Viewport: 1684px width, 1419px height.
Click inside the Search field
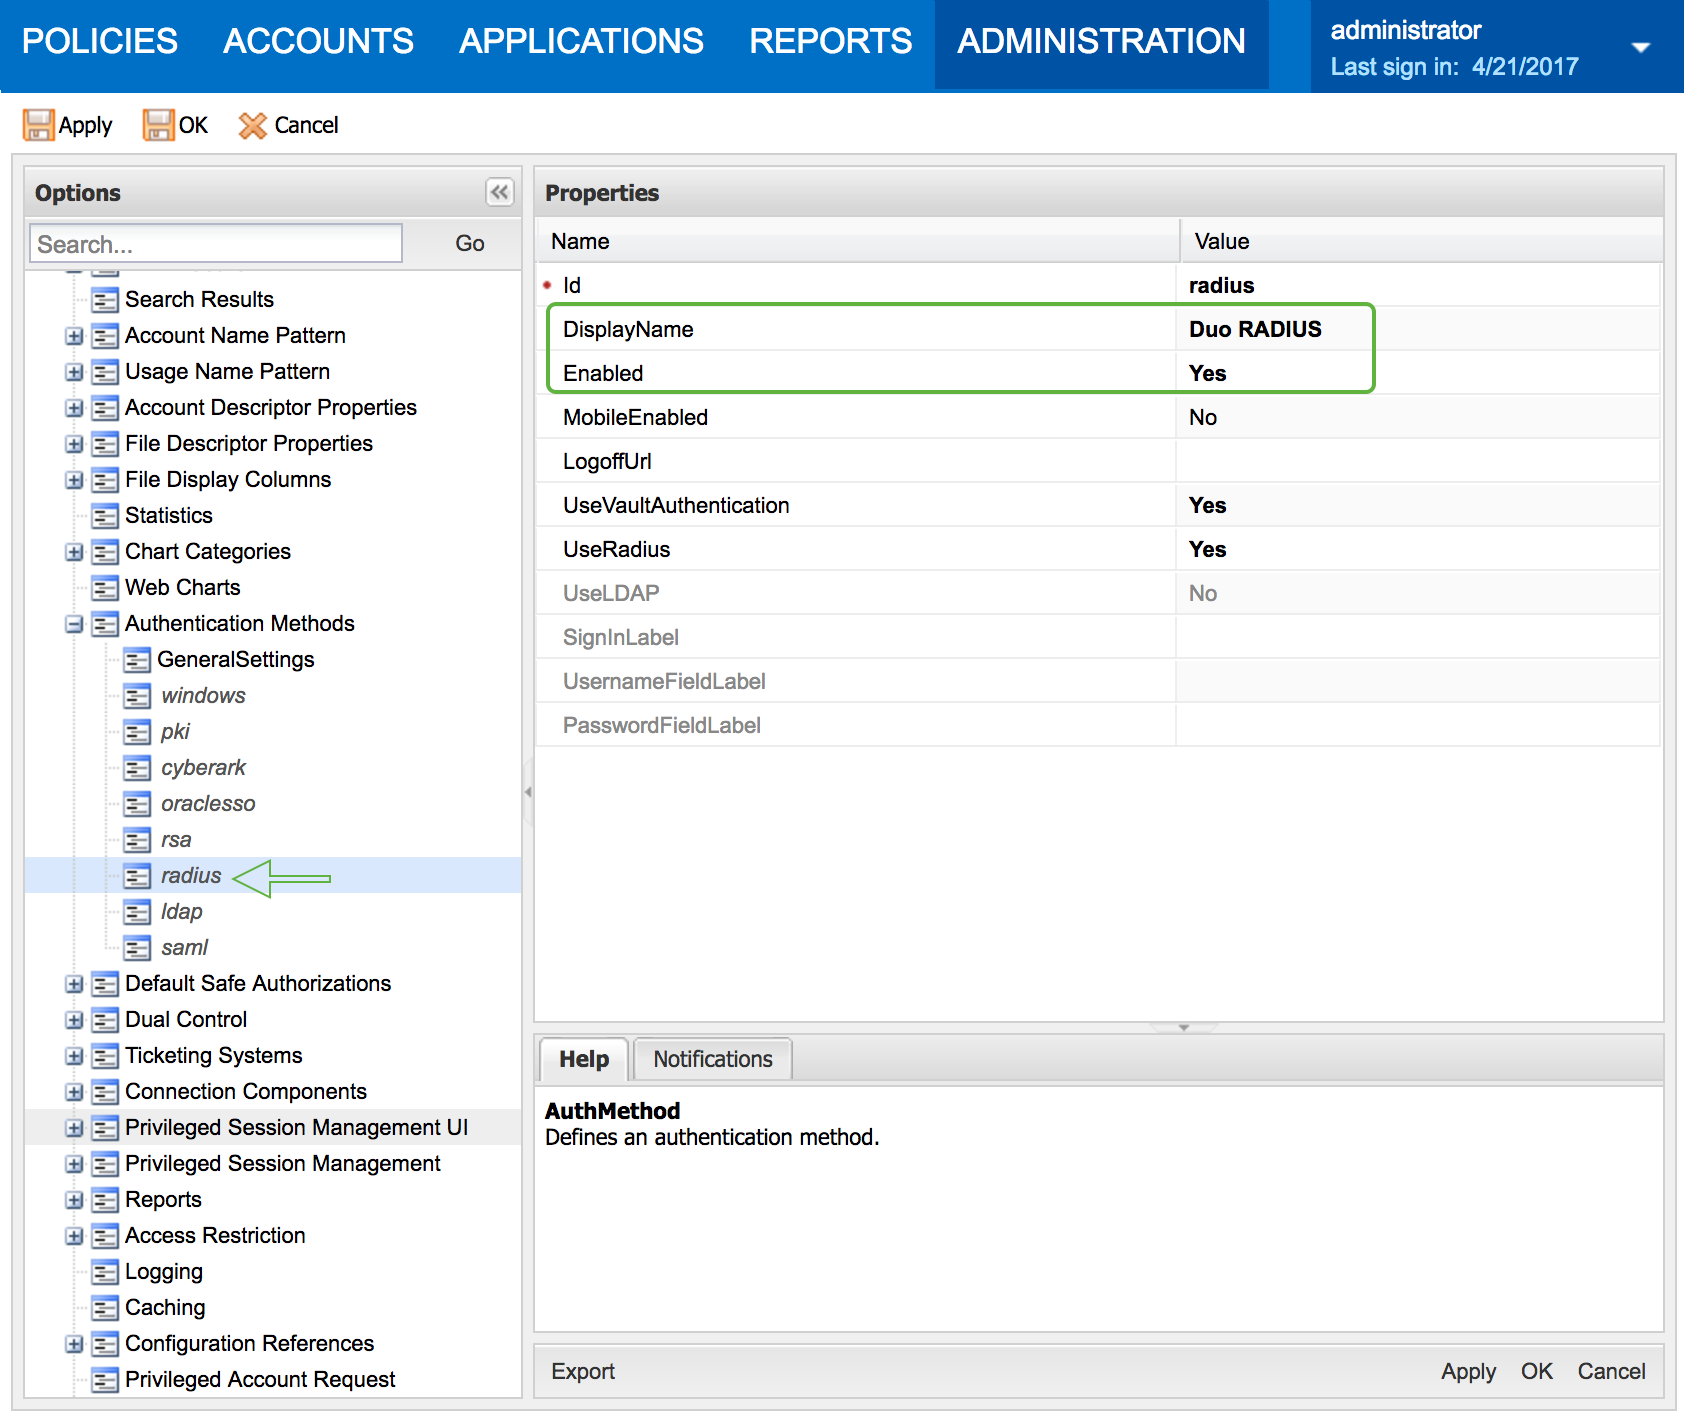pyautogui.click(x=215, y=243)
